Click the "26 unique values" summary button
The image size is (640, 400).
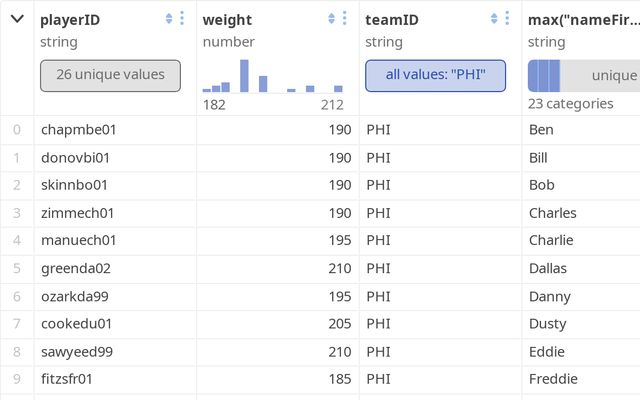[x=110, y=75]
